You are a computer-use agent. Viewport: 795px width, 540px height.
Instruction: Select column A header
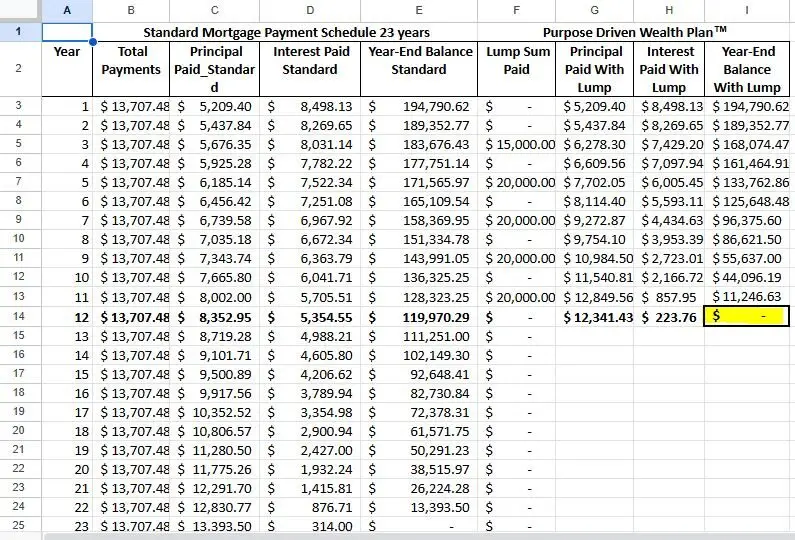67,10
